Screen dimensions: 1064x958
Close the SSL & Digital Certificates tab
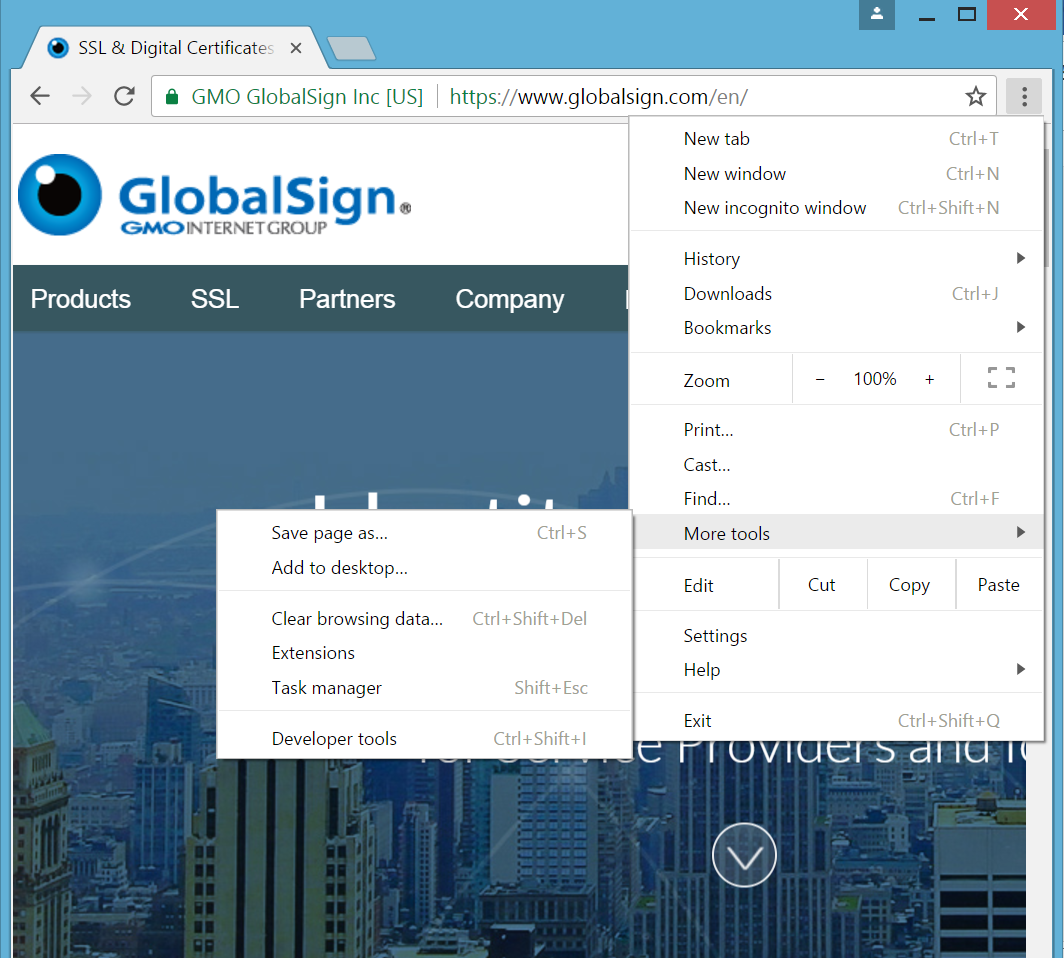(296, 48)
